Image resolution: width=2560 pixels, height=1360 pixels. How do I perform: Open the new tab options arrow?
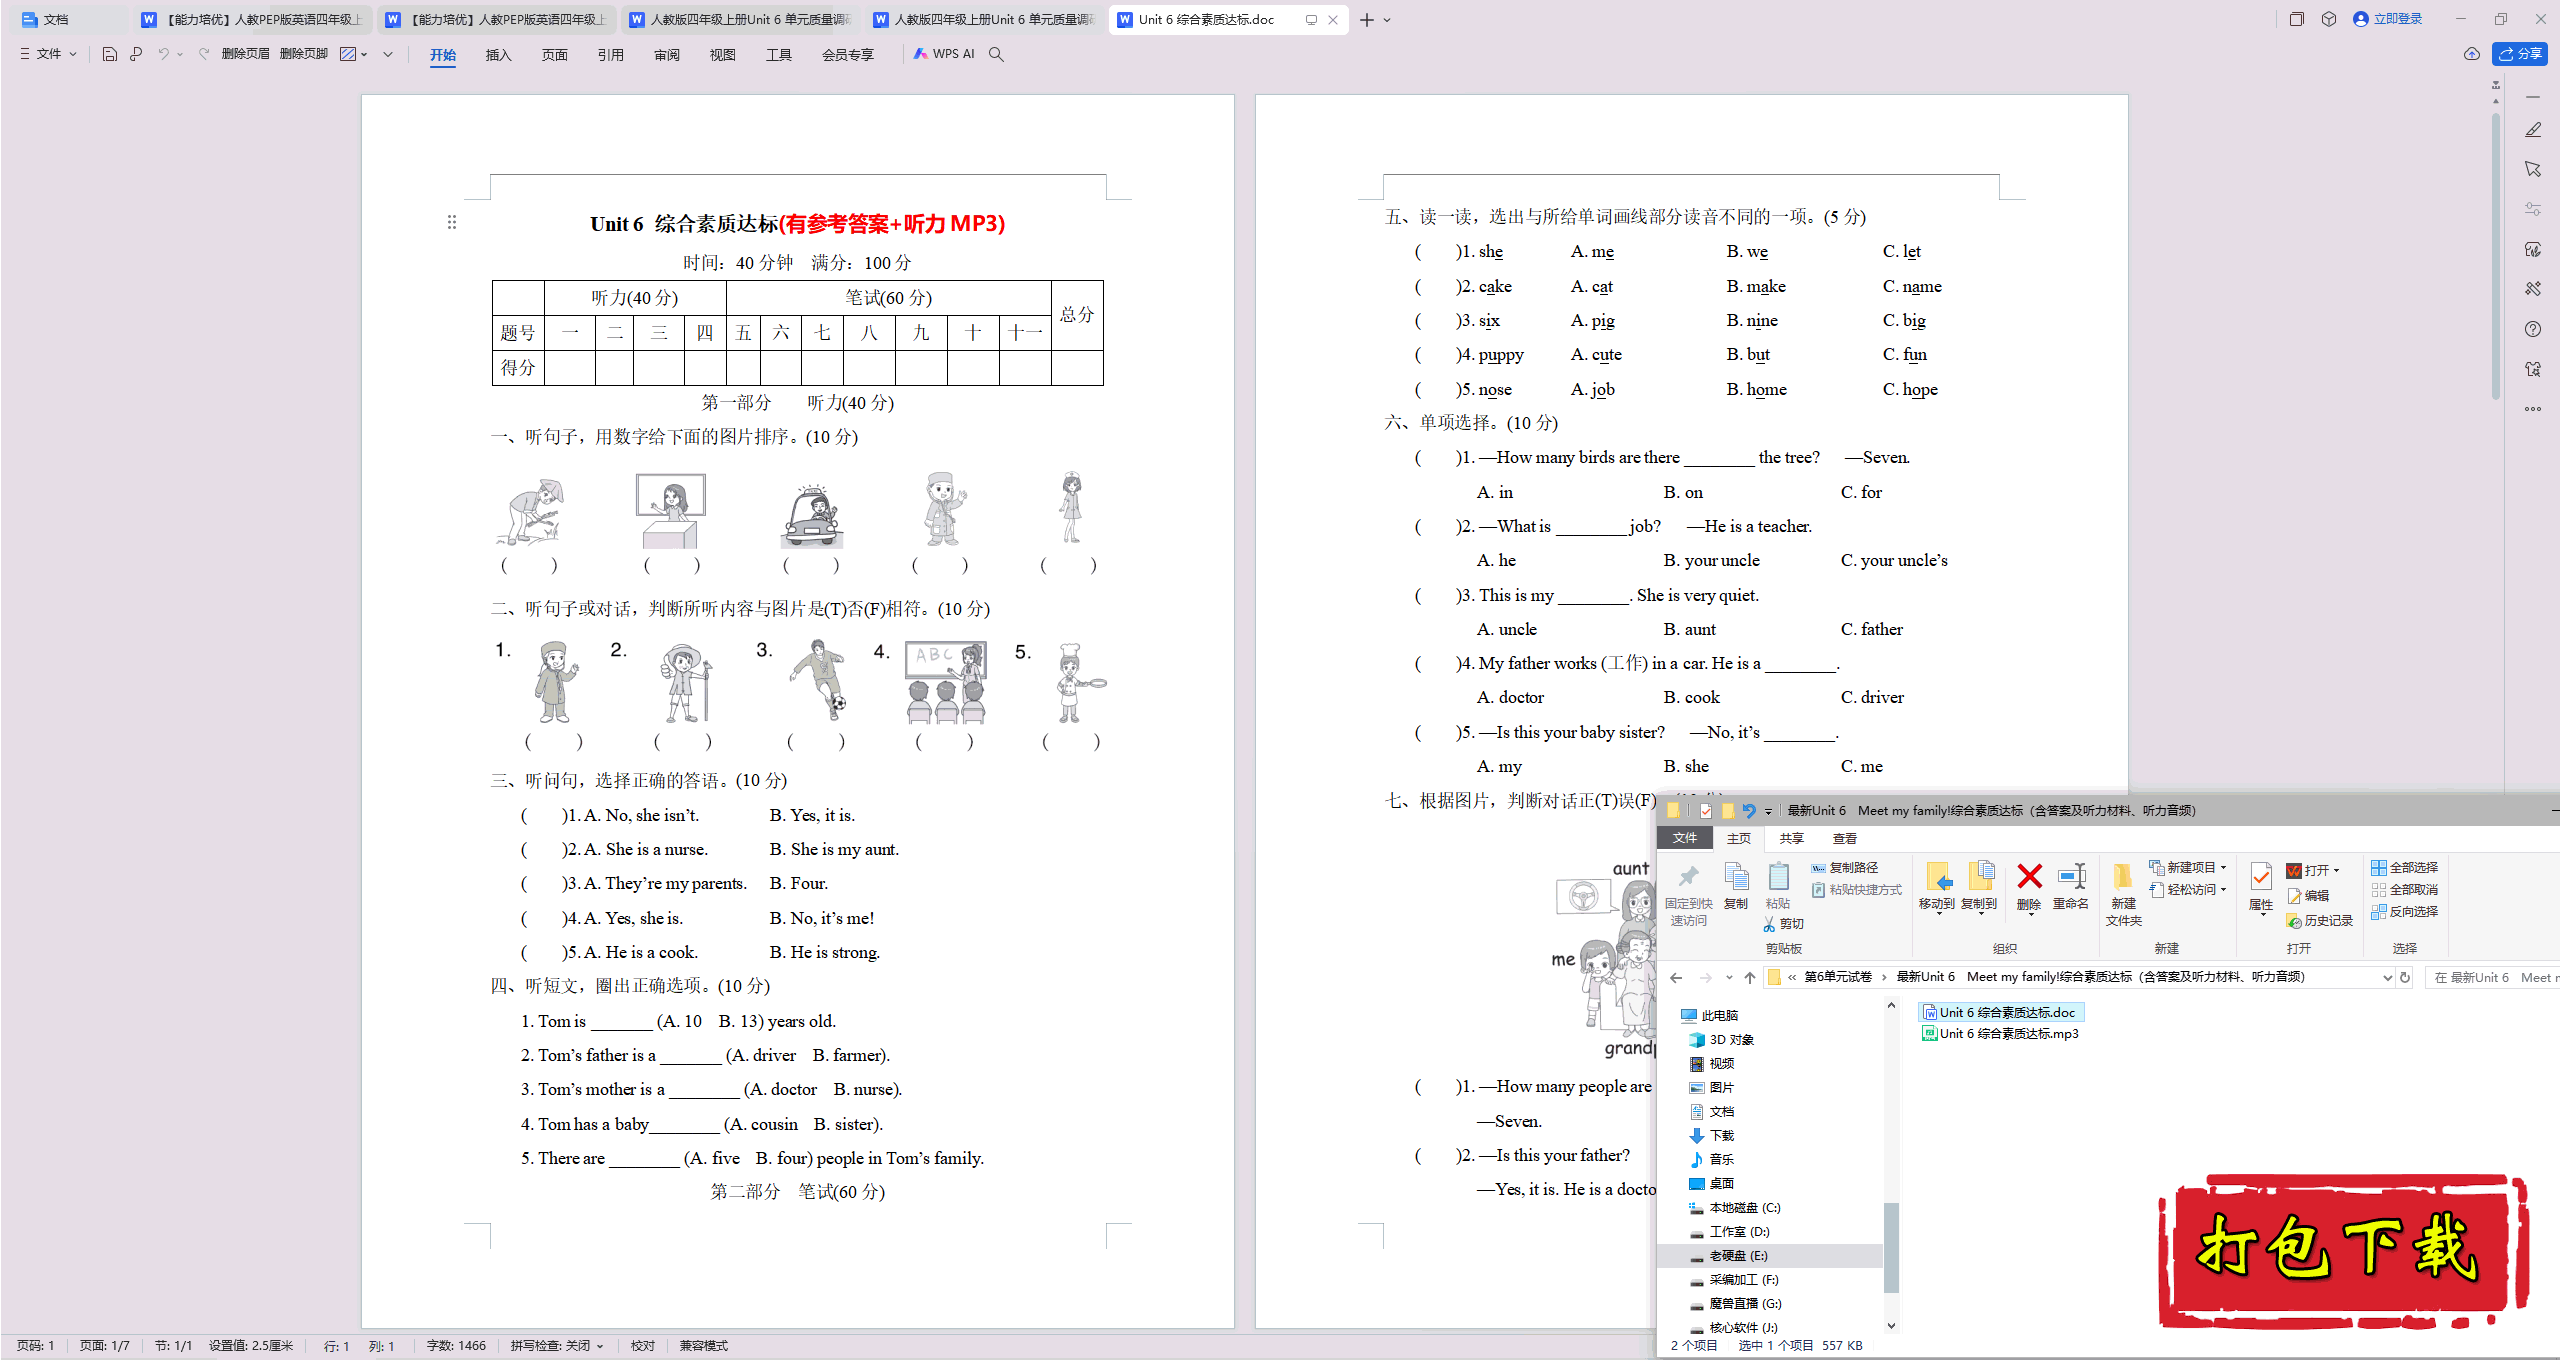click(x=1387, y=20)
